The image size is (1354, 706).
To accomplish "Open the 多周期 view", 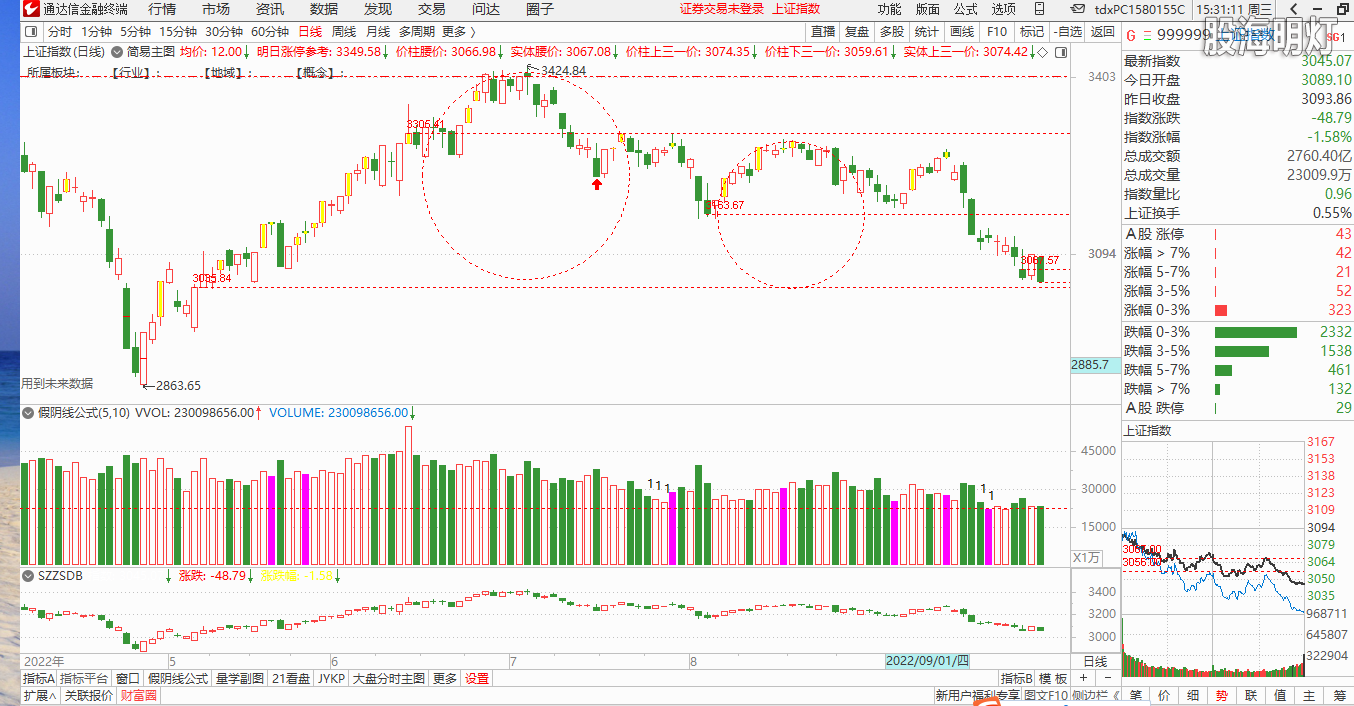I will pyautogui.click(x=416, y=32).
